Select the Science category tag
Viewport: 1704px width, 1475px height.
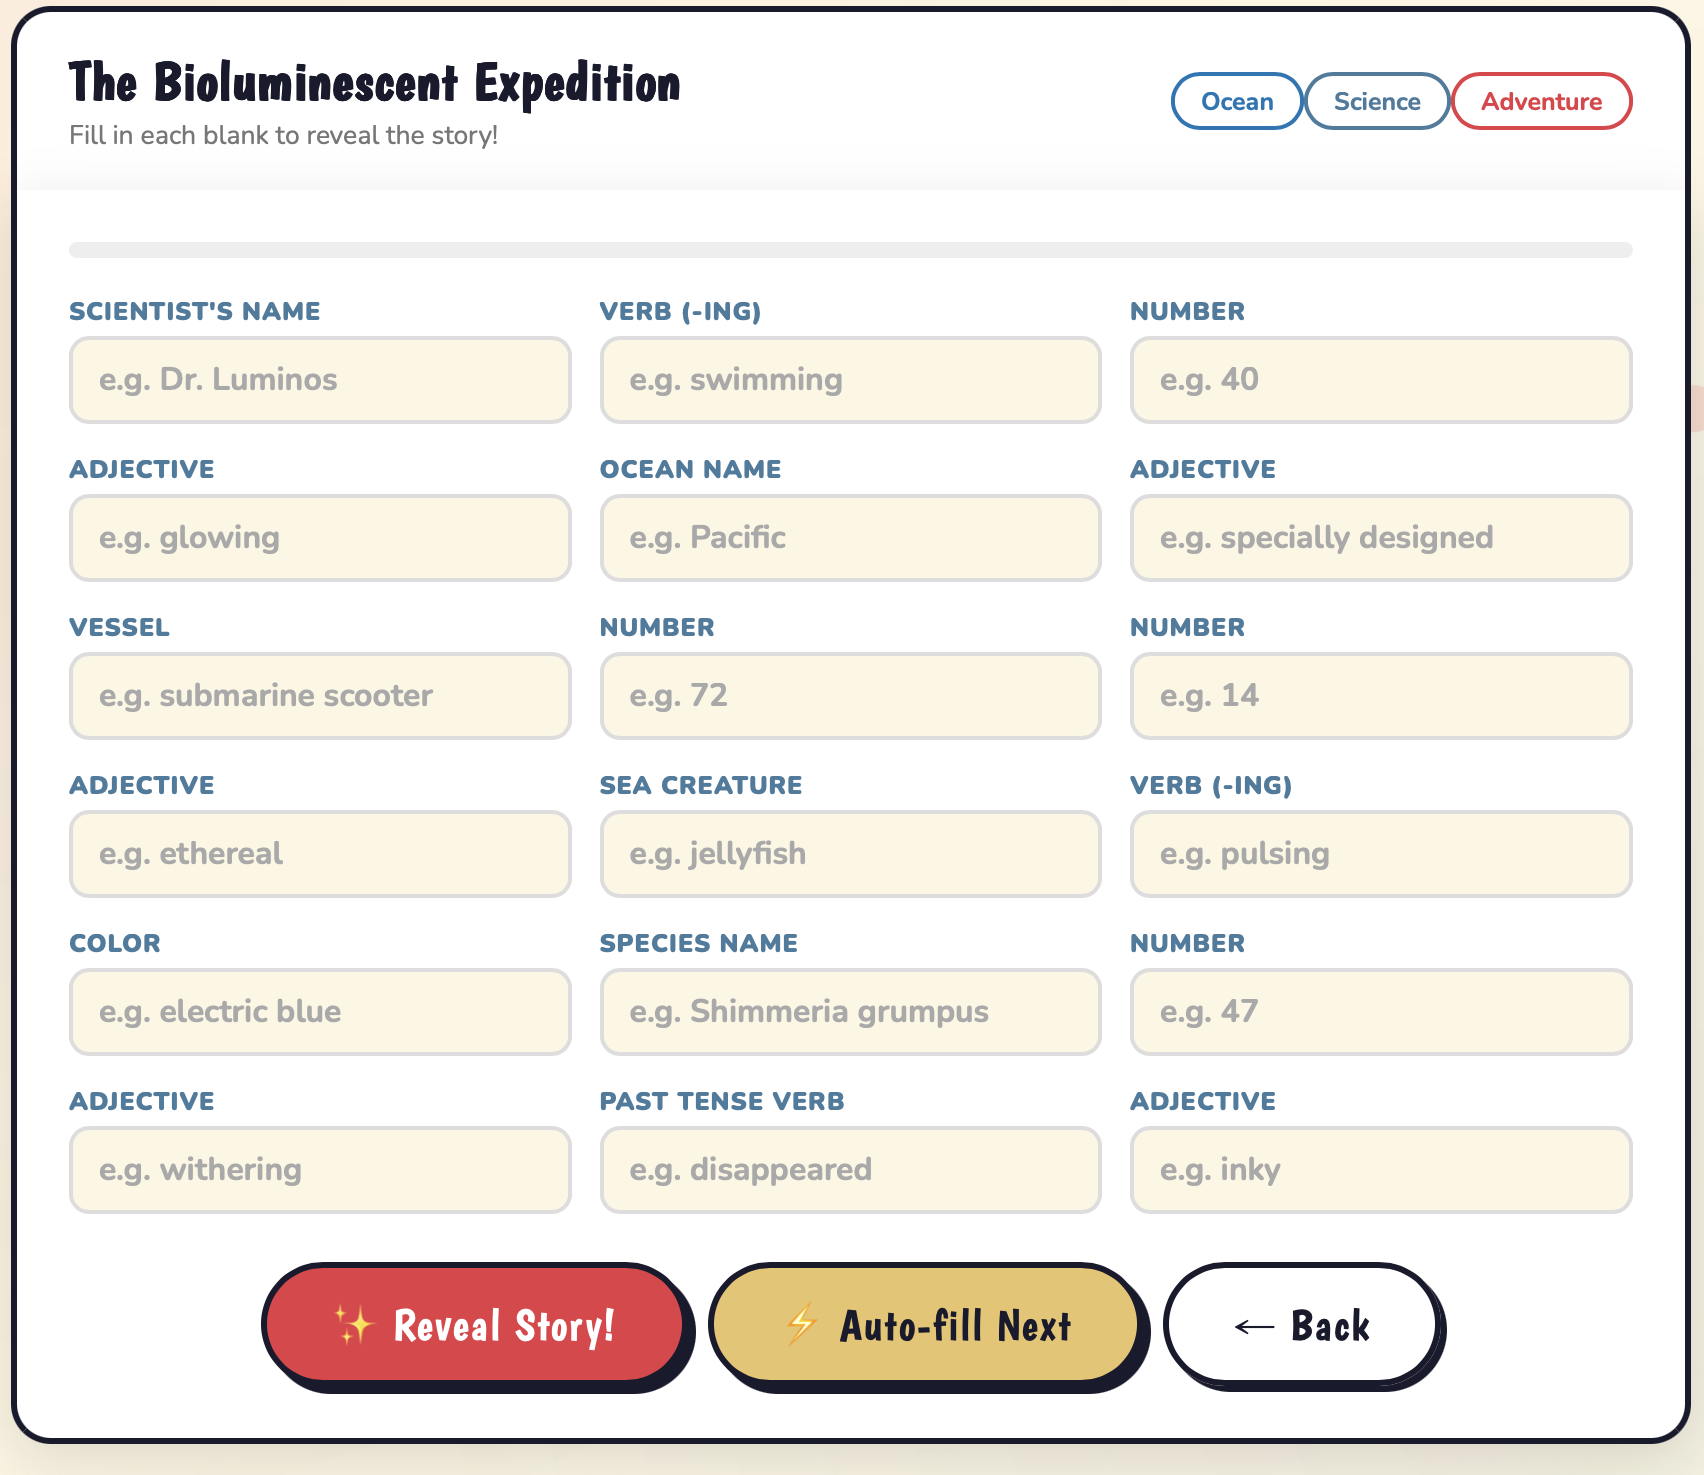[1376, 101]
